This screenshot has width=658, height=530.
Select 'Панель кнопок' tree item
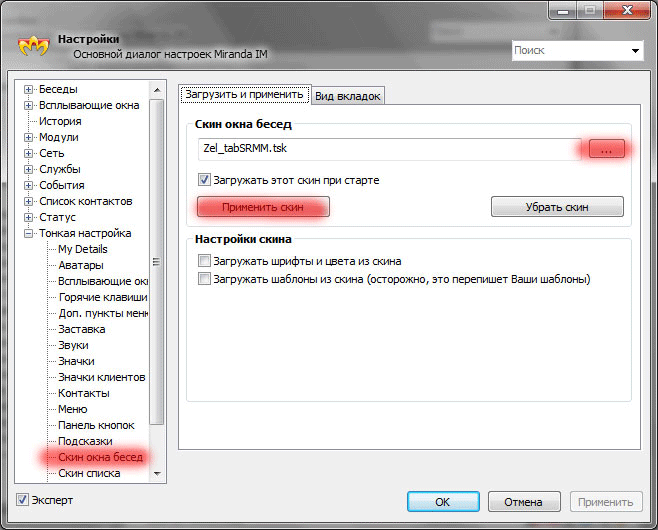click(96, 425)
